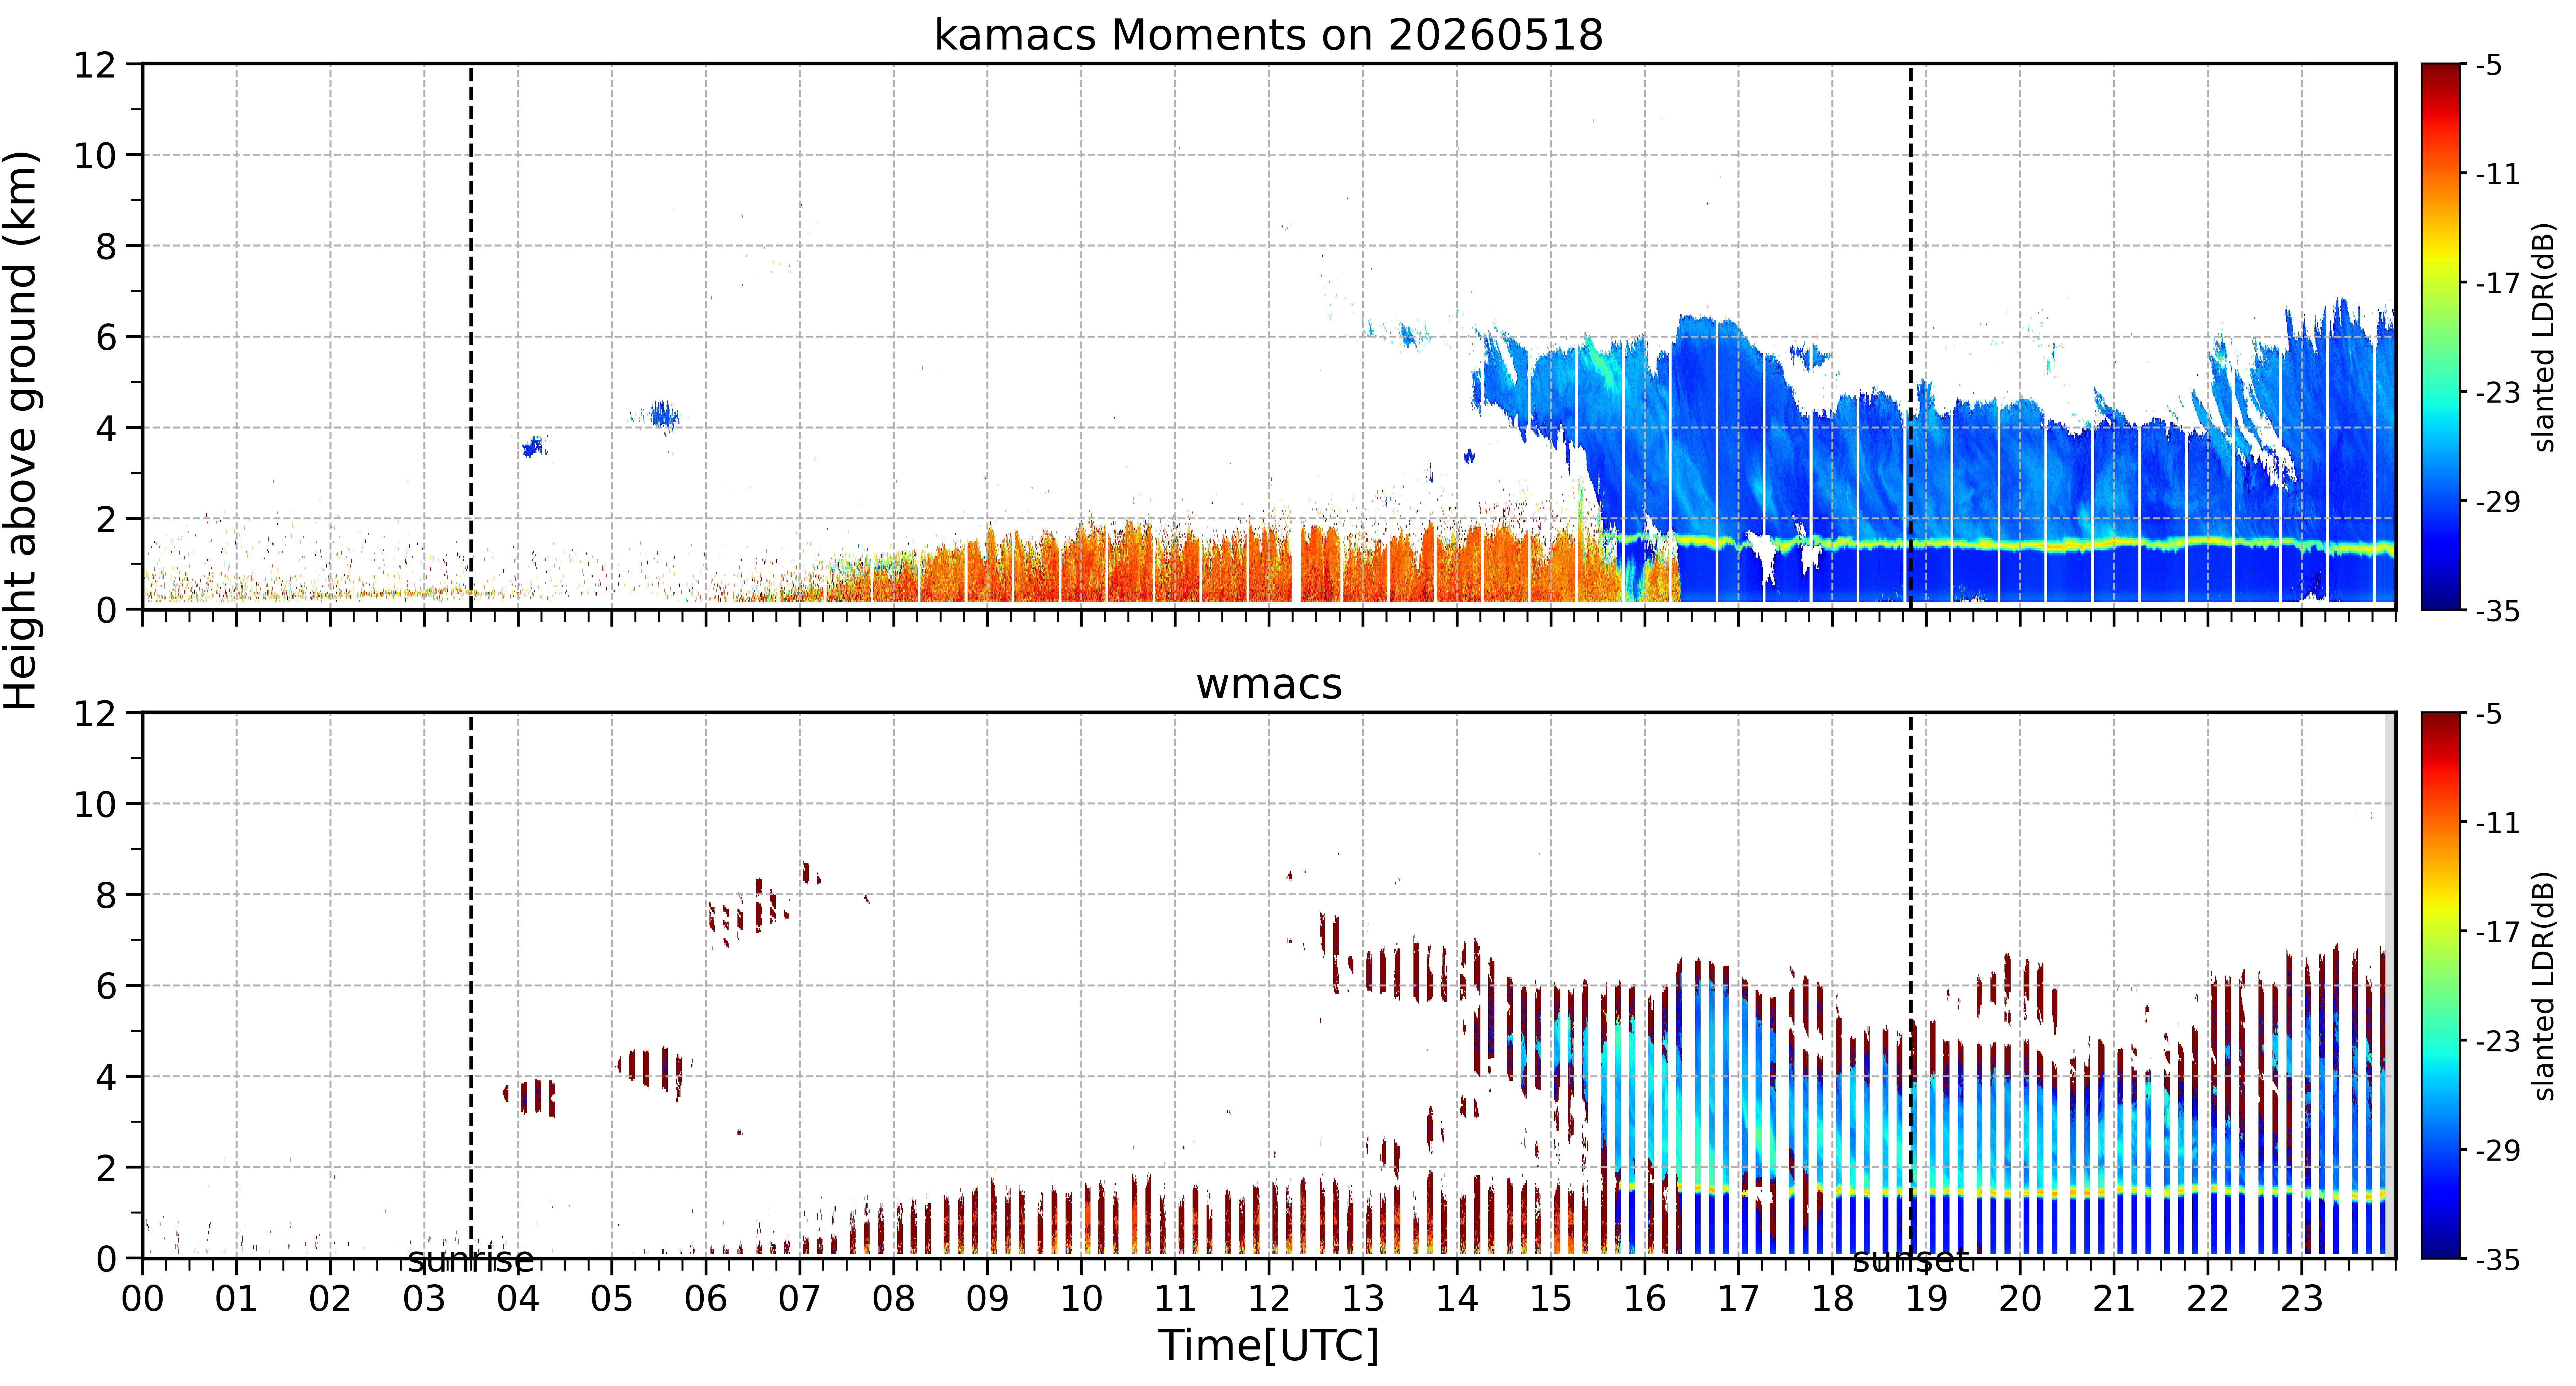Select the "18" time tick label
This screenshot has height=1386, width=2576.
pos(1832,1299)
